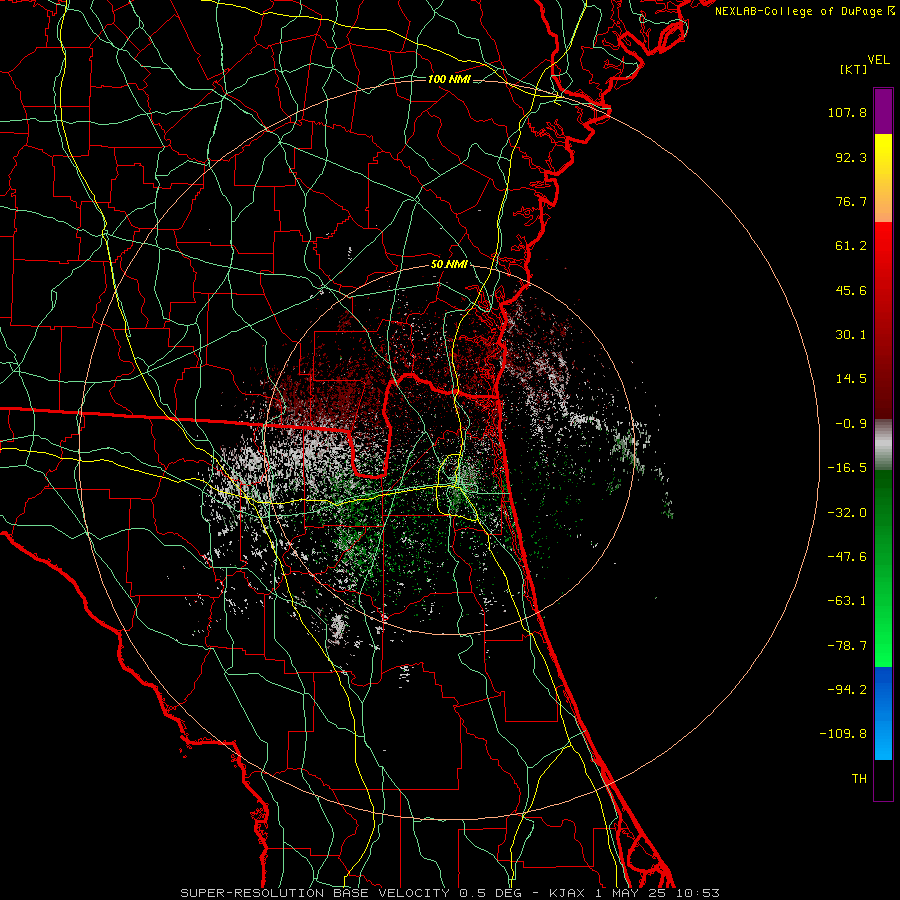Image resolution: width=900 pixels, height=900 pixels.
Task: Select the 30.1 velocity scale value
Action: point(851,335)
